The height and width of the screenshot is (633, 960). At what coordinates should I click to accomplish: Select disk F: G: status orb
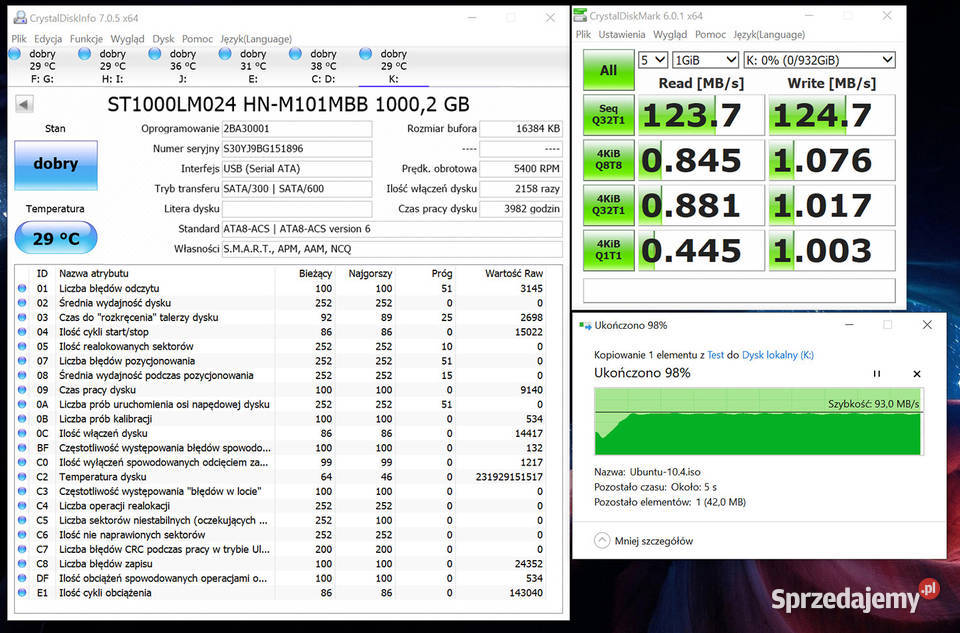[15, 54]
